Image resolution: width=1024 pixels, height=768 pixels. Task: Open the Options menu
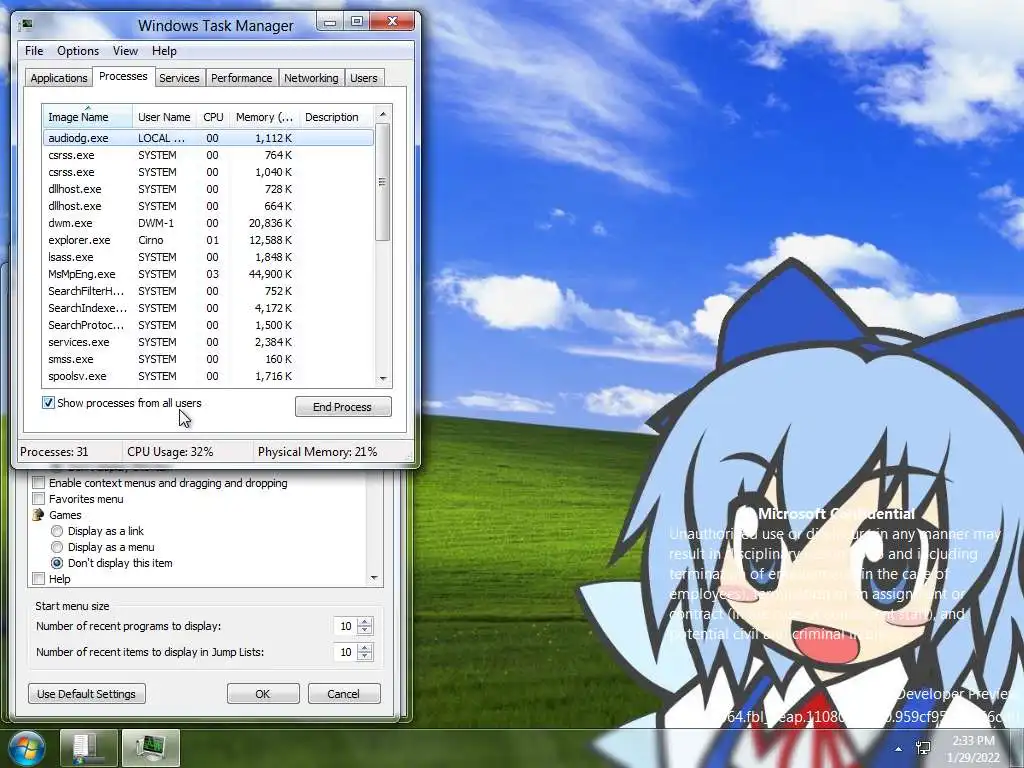click(78, 51)
